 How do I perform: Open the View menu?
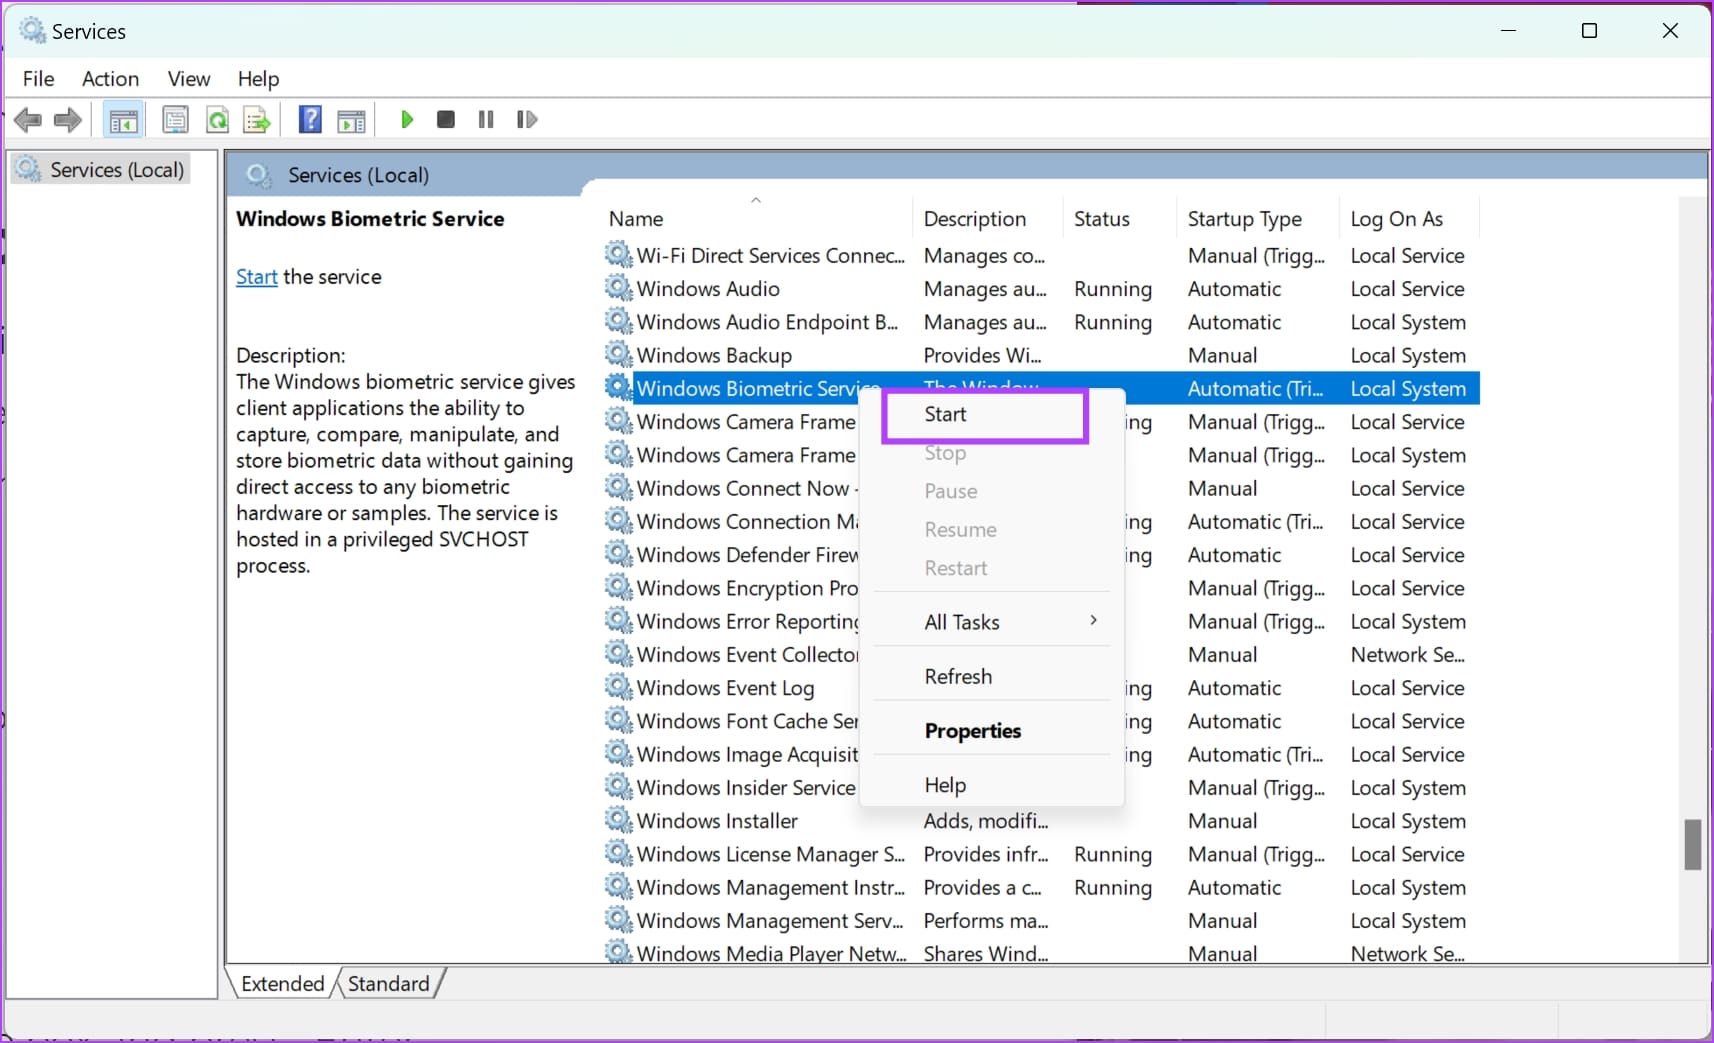pos(189,78)
